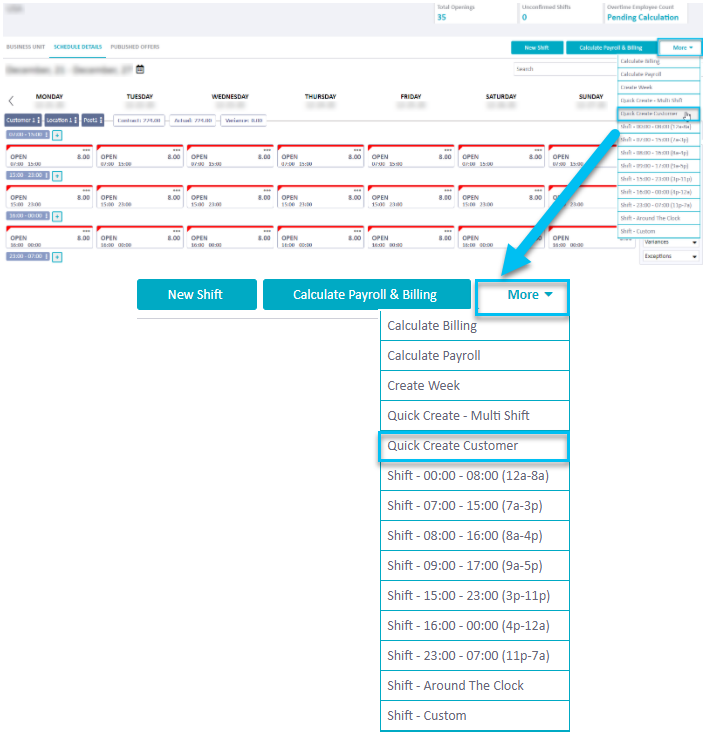
Task: Open the Total Openings value 35
Action: click(x=442, y=17)
